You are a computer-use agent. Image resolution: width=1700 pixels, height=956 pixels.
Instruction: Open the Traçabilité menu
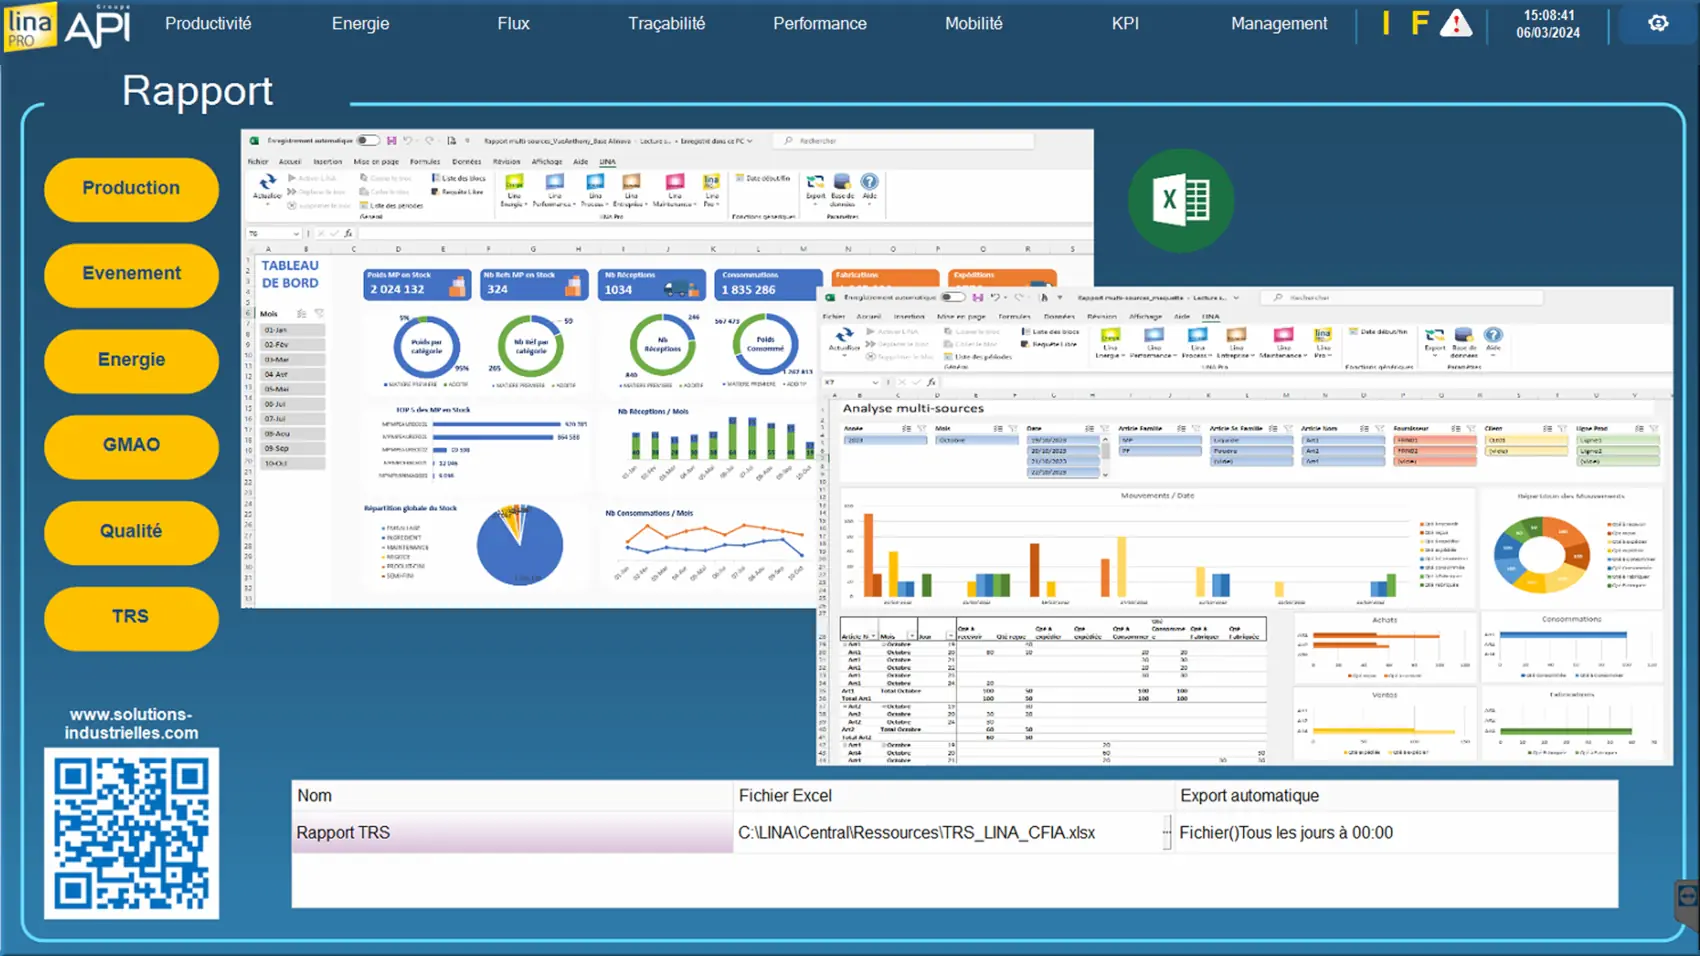coord(666,23)
